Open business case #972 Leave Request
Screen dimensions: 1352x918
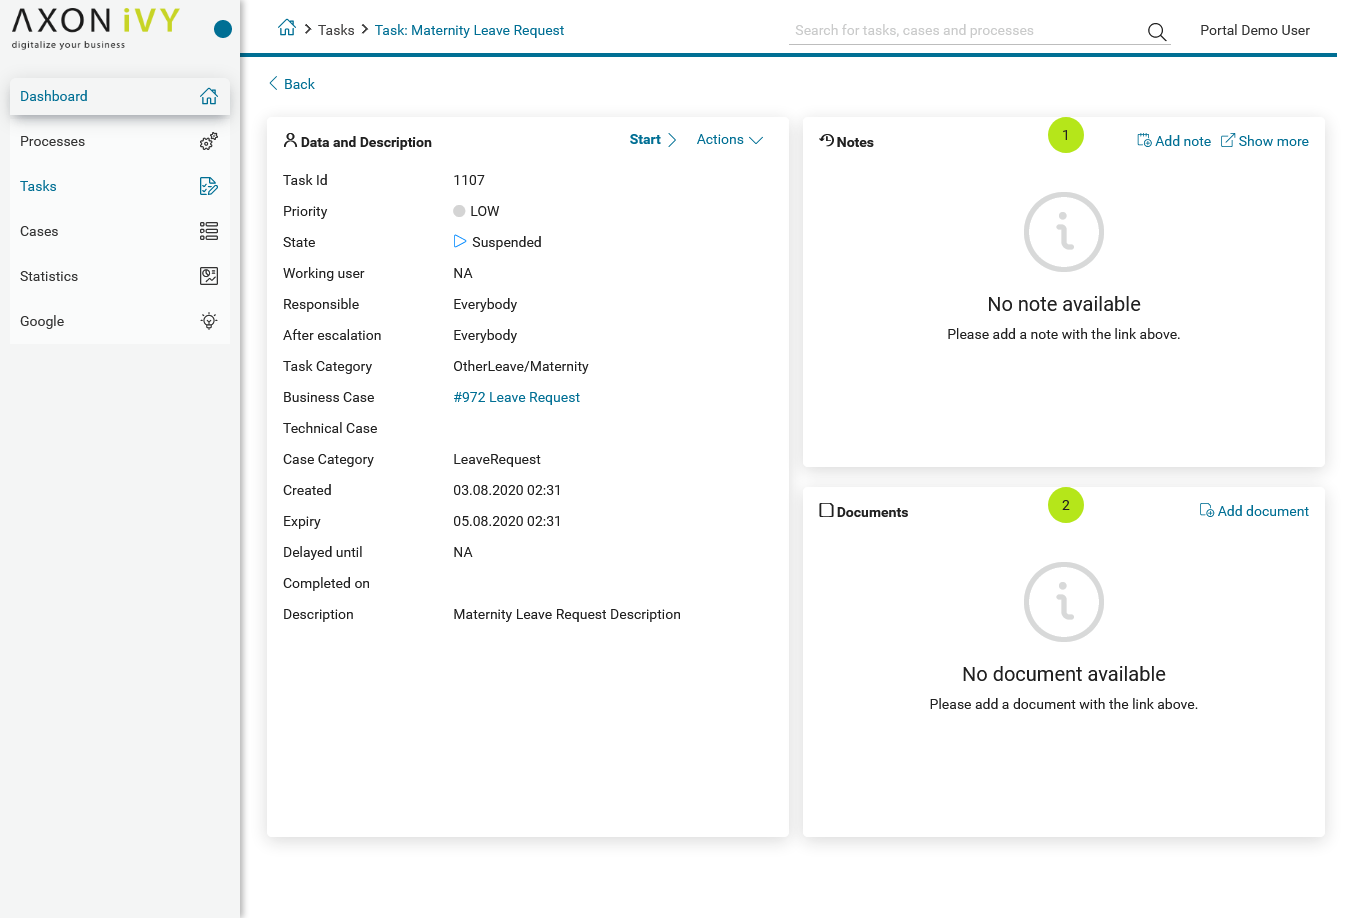(516, 397)
